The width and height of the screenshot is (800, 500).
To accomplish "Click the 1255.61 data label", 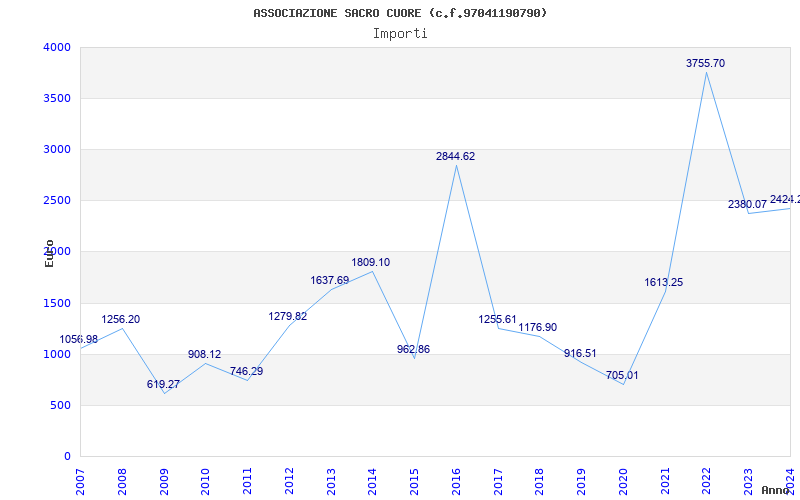I will coord(497,319).
